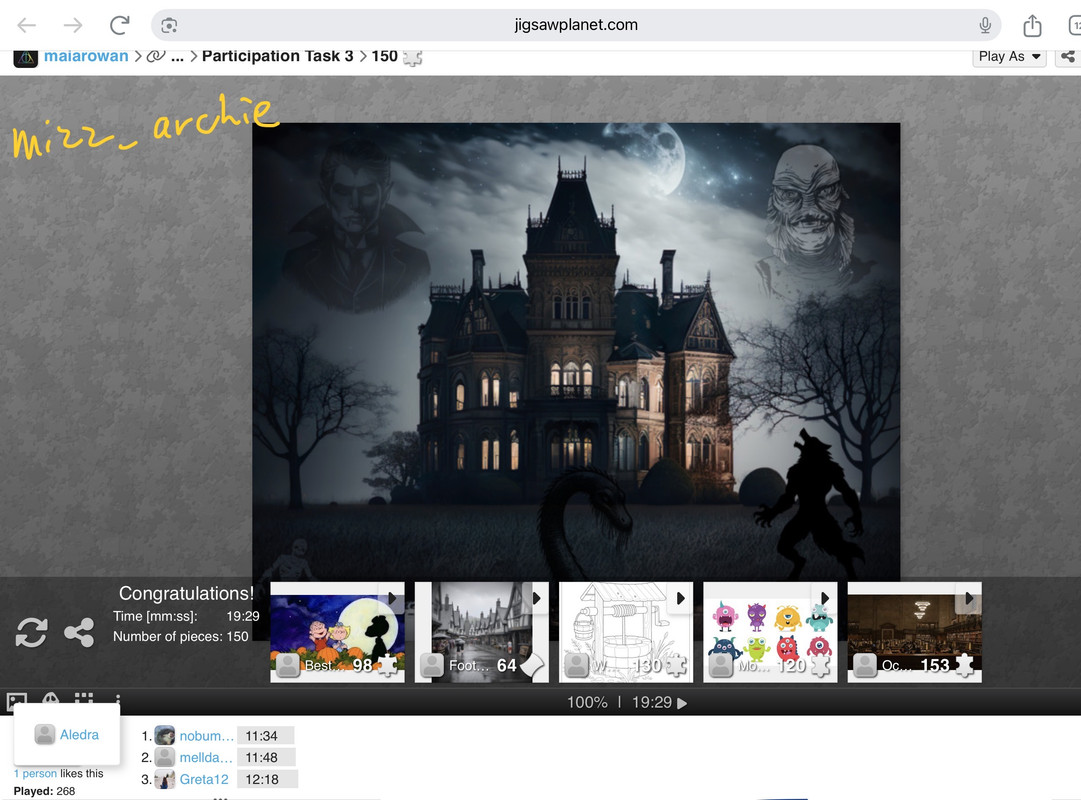
Task: Toggle the image preview icon in puzzle toolbar
Action: [x=17, y=702]
